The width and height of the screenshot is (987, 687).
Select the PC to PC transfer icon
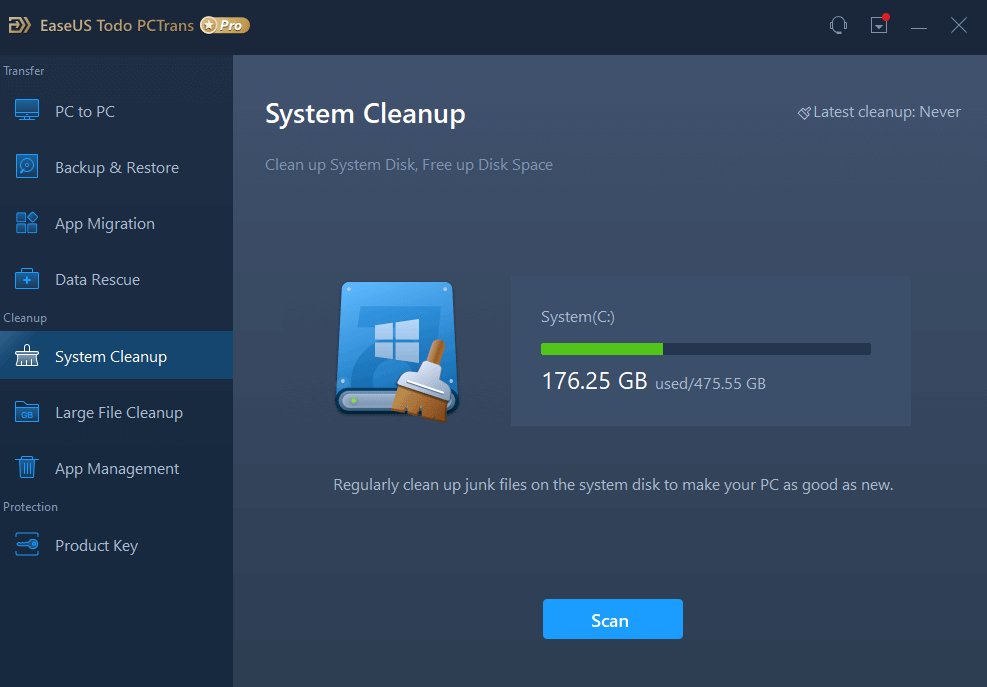[x=27, y=110]
